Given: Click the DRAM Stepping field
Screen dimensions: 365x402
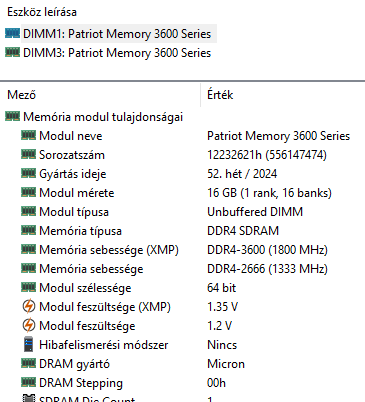Looking at the screenshot, I should pos(182,383).
